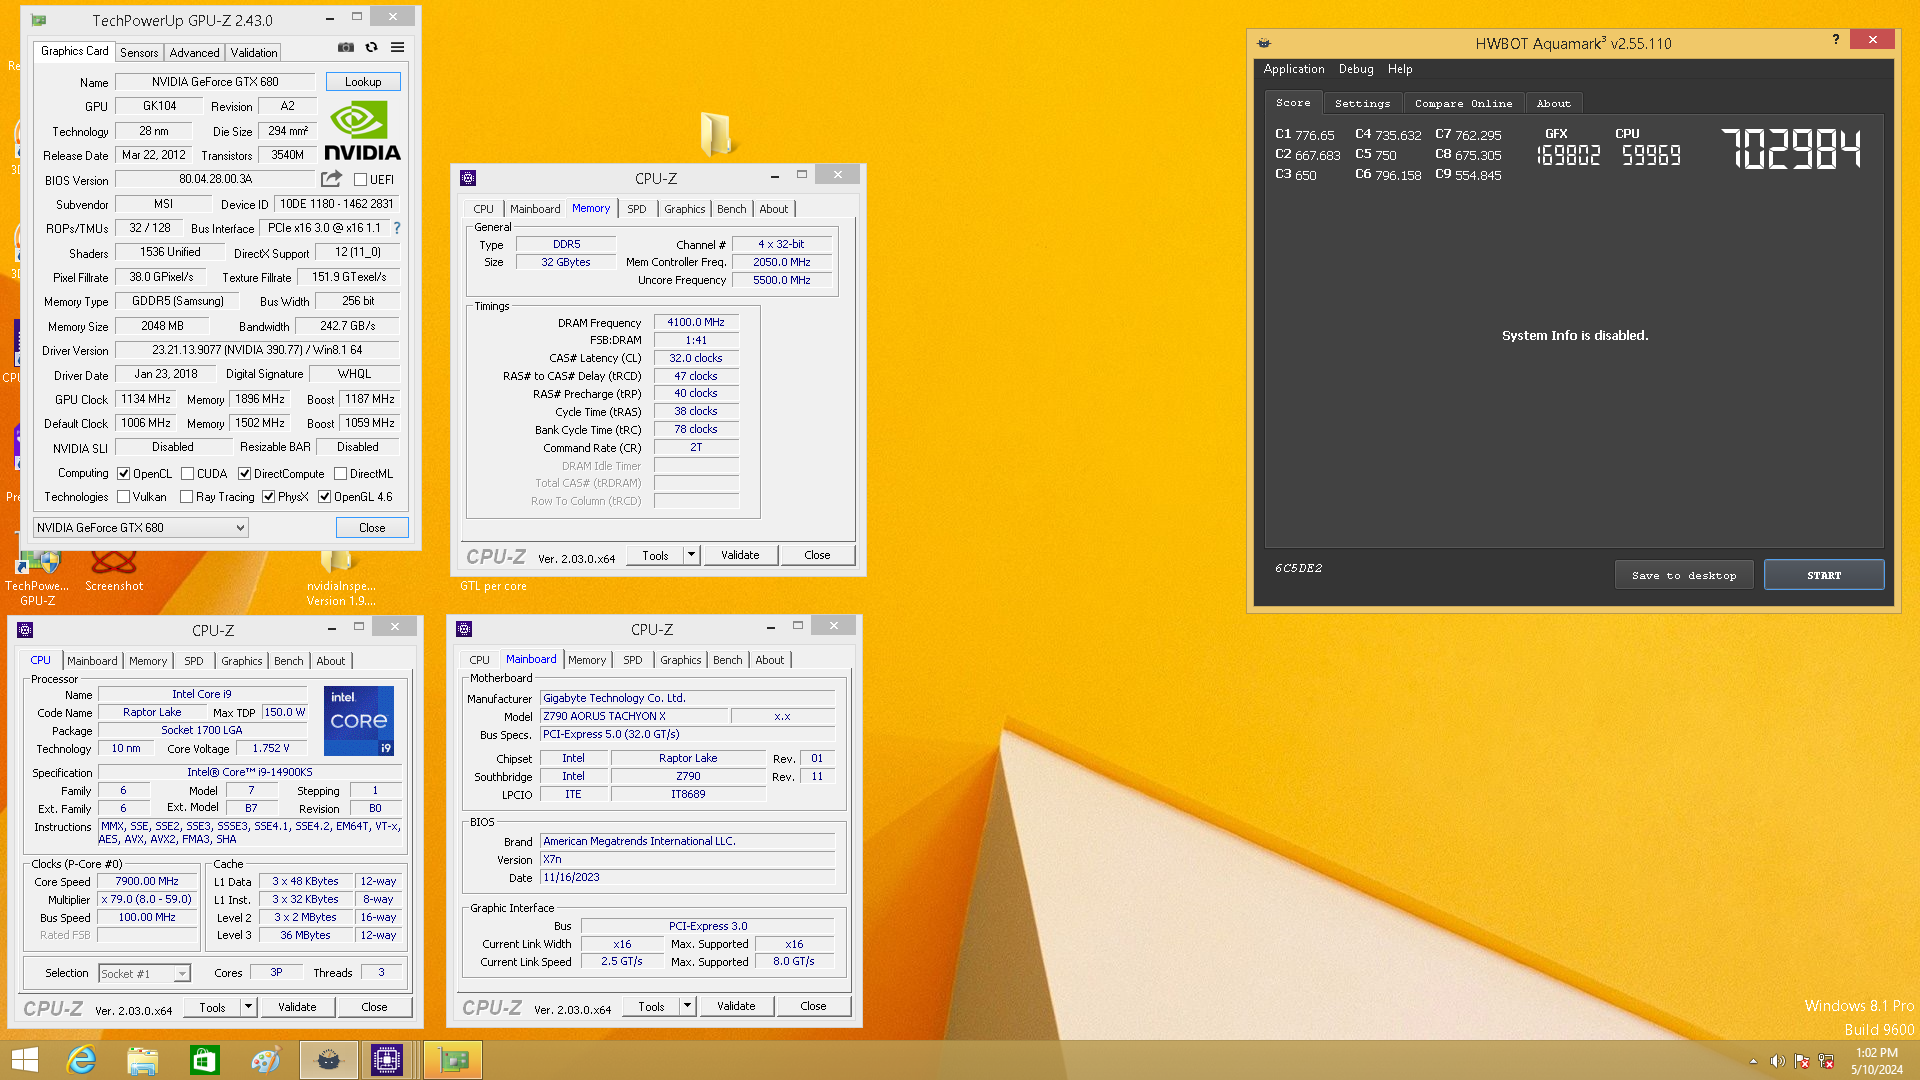Switch to GPU-Z taskbar app
The image size is (1920, 1080).
[x=453, y=1060]
